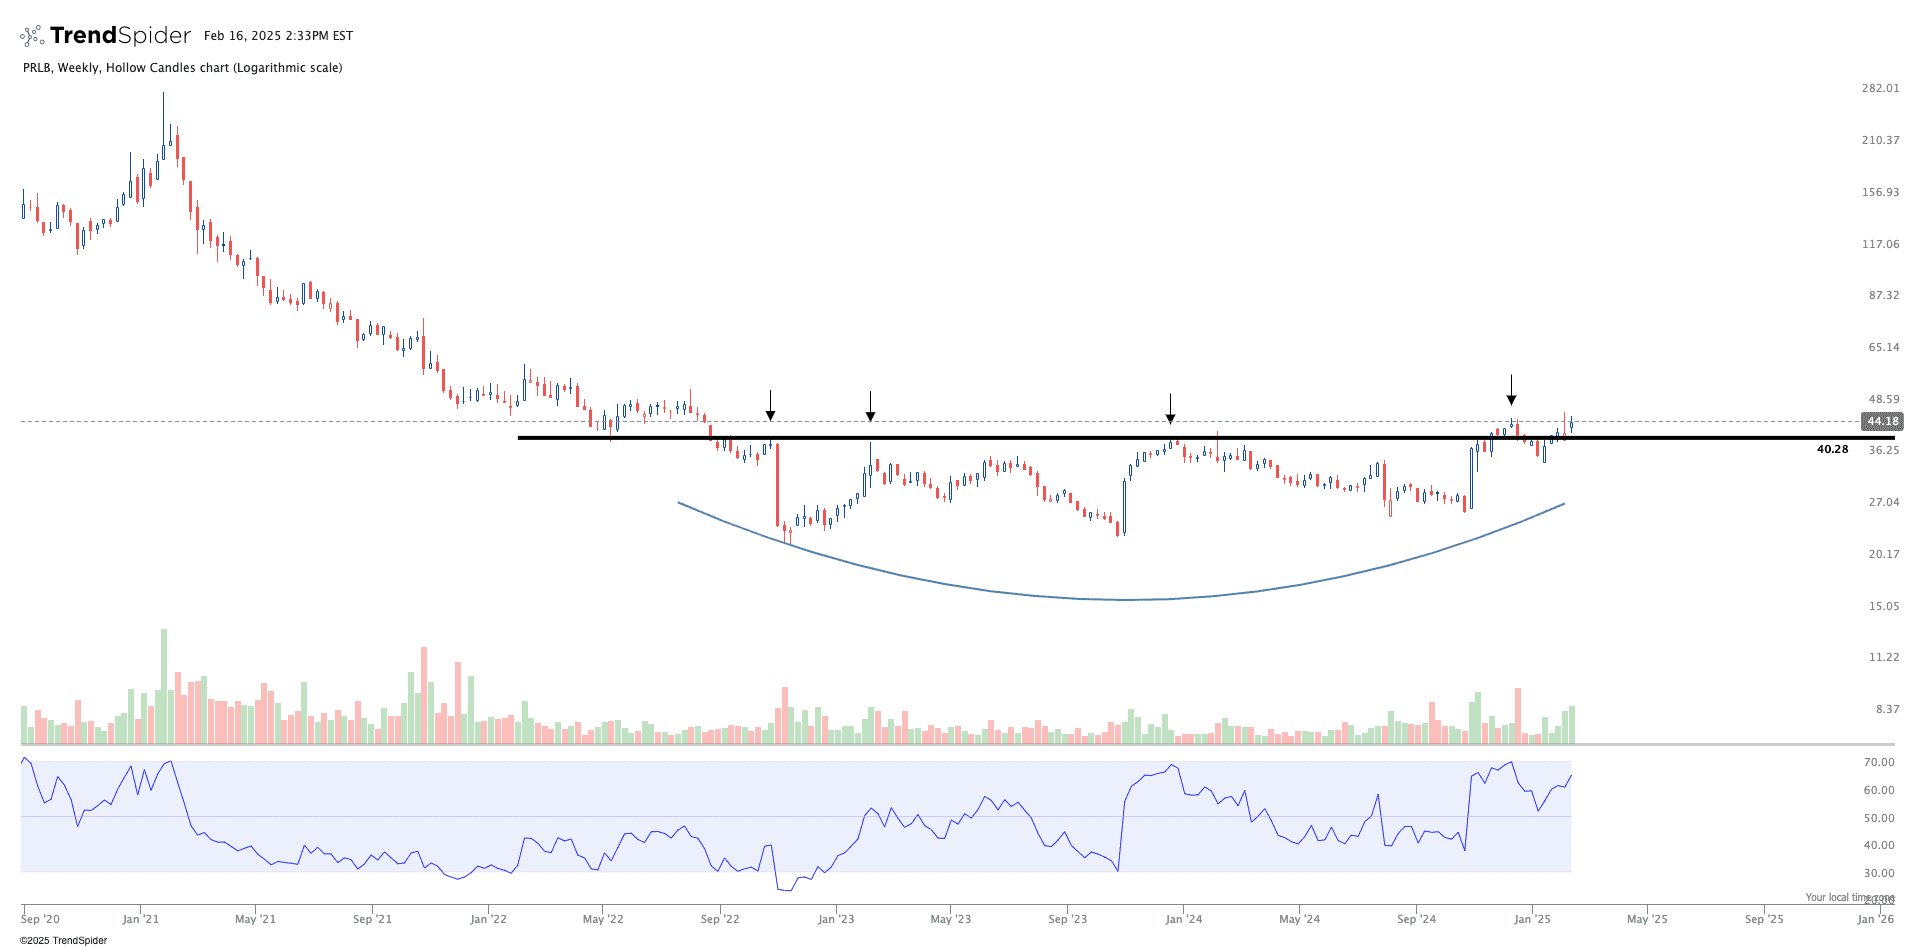This screenshot has height=950, width=1925.
Task: Click the PRLB Weekly Hollow Candles chart title
Action: [x=183, y=68]
